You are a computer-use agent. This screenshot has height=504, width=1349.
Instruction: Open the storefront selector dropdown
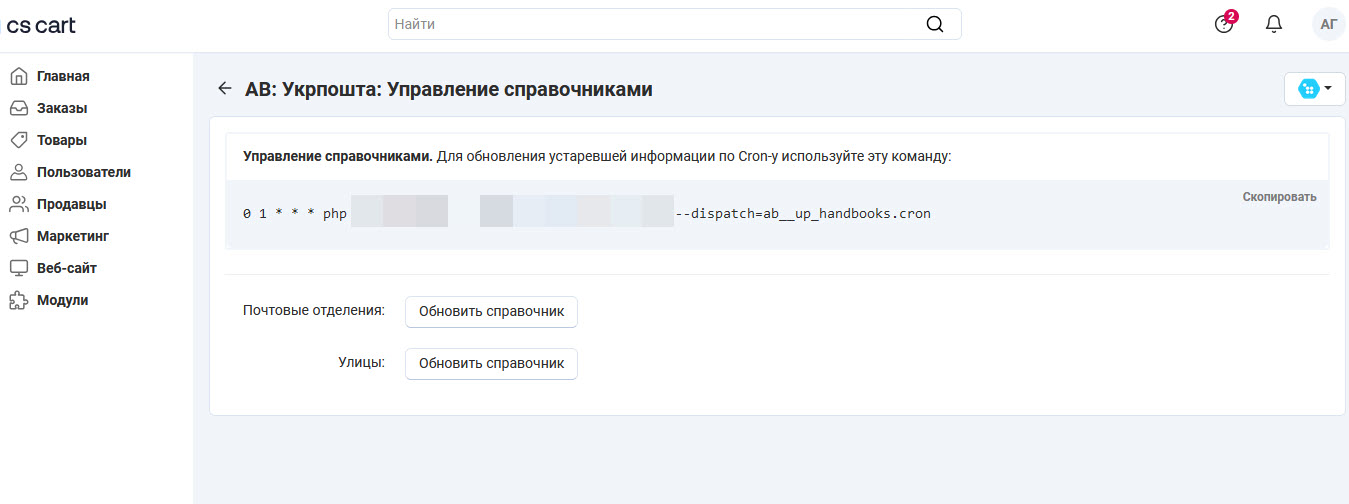(x=1314, y=89)
